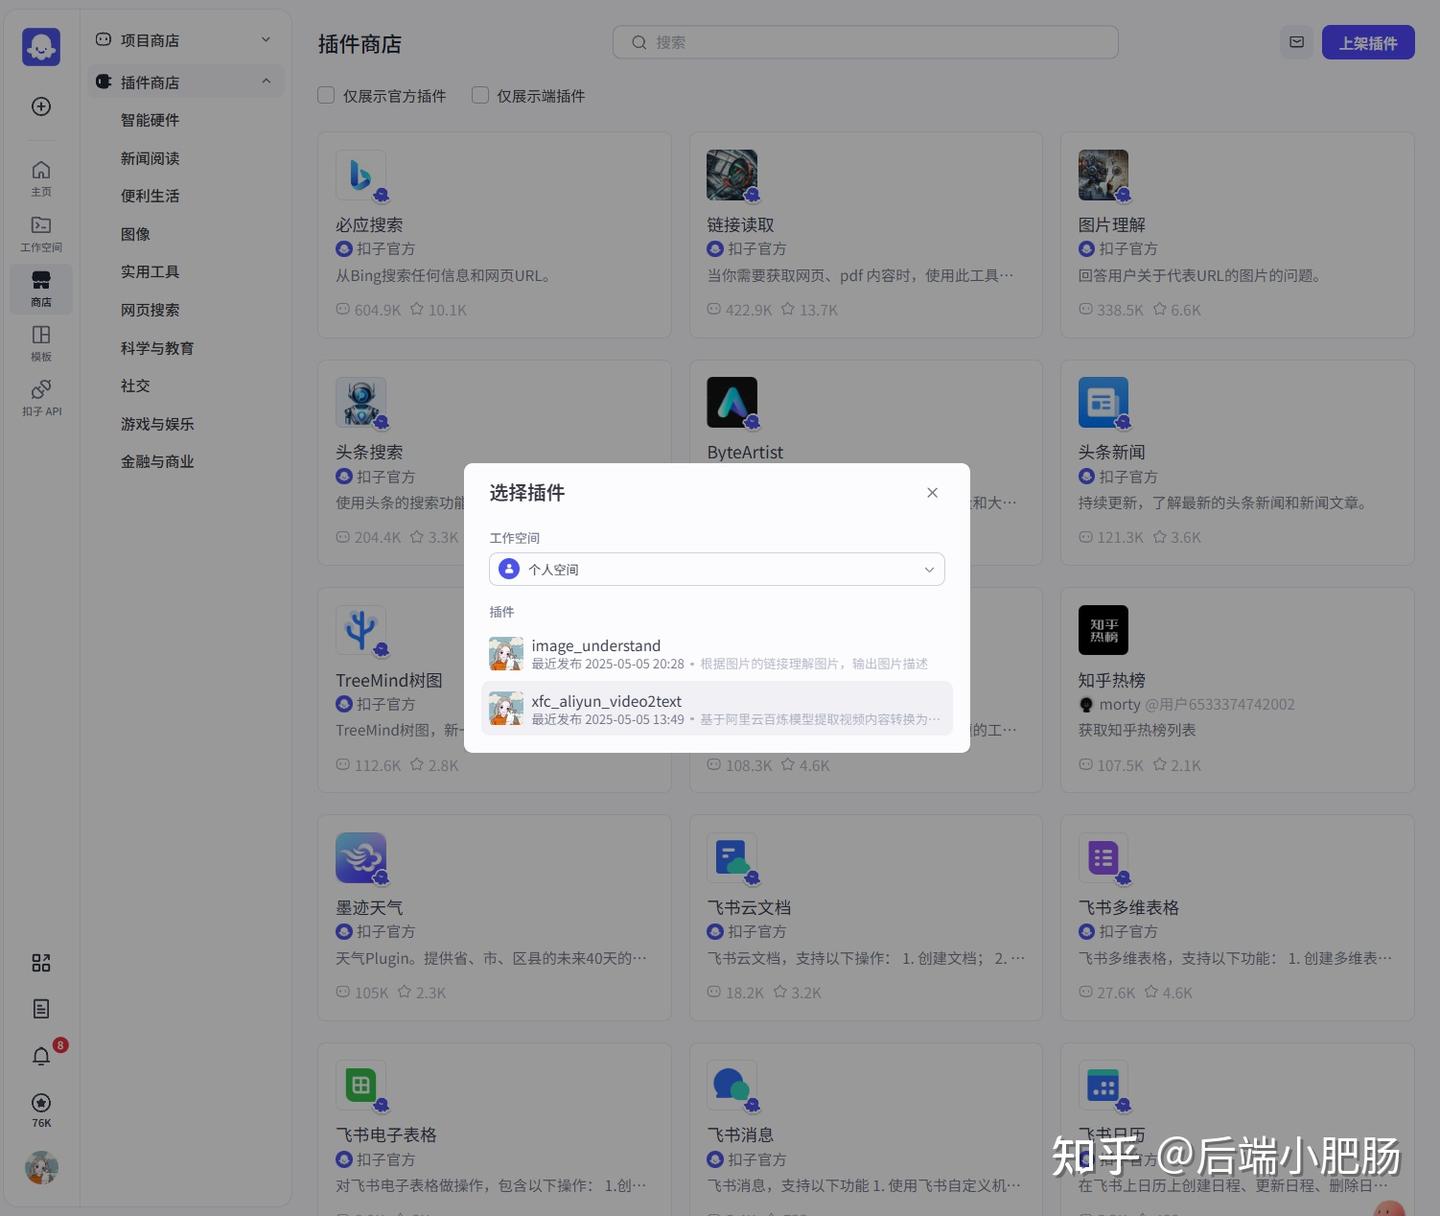
Task: Select the 实用工具 category
Action: tap(150, 272)
